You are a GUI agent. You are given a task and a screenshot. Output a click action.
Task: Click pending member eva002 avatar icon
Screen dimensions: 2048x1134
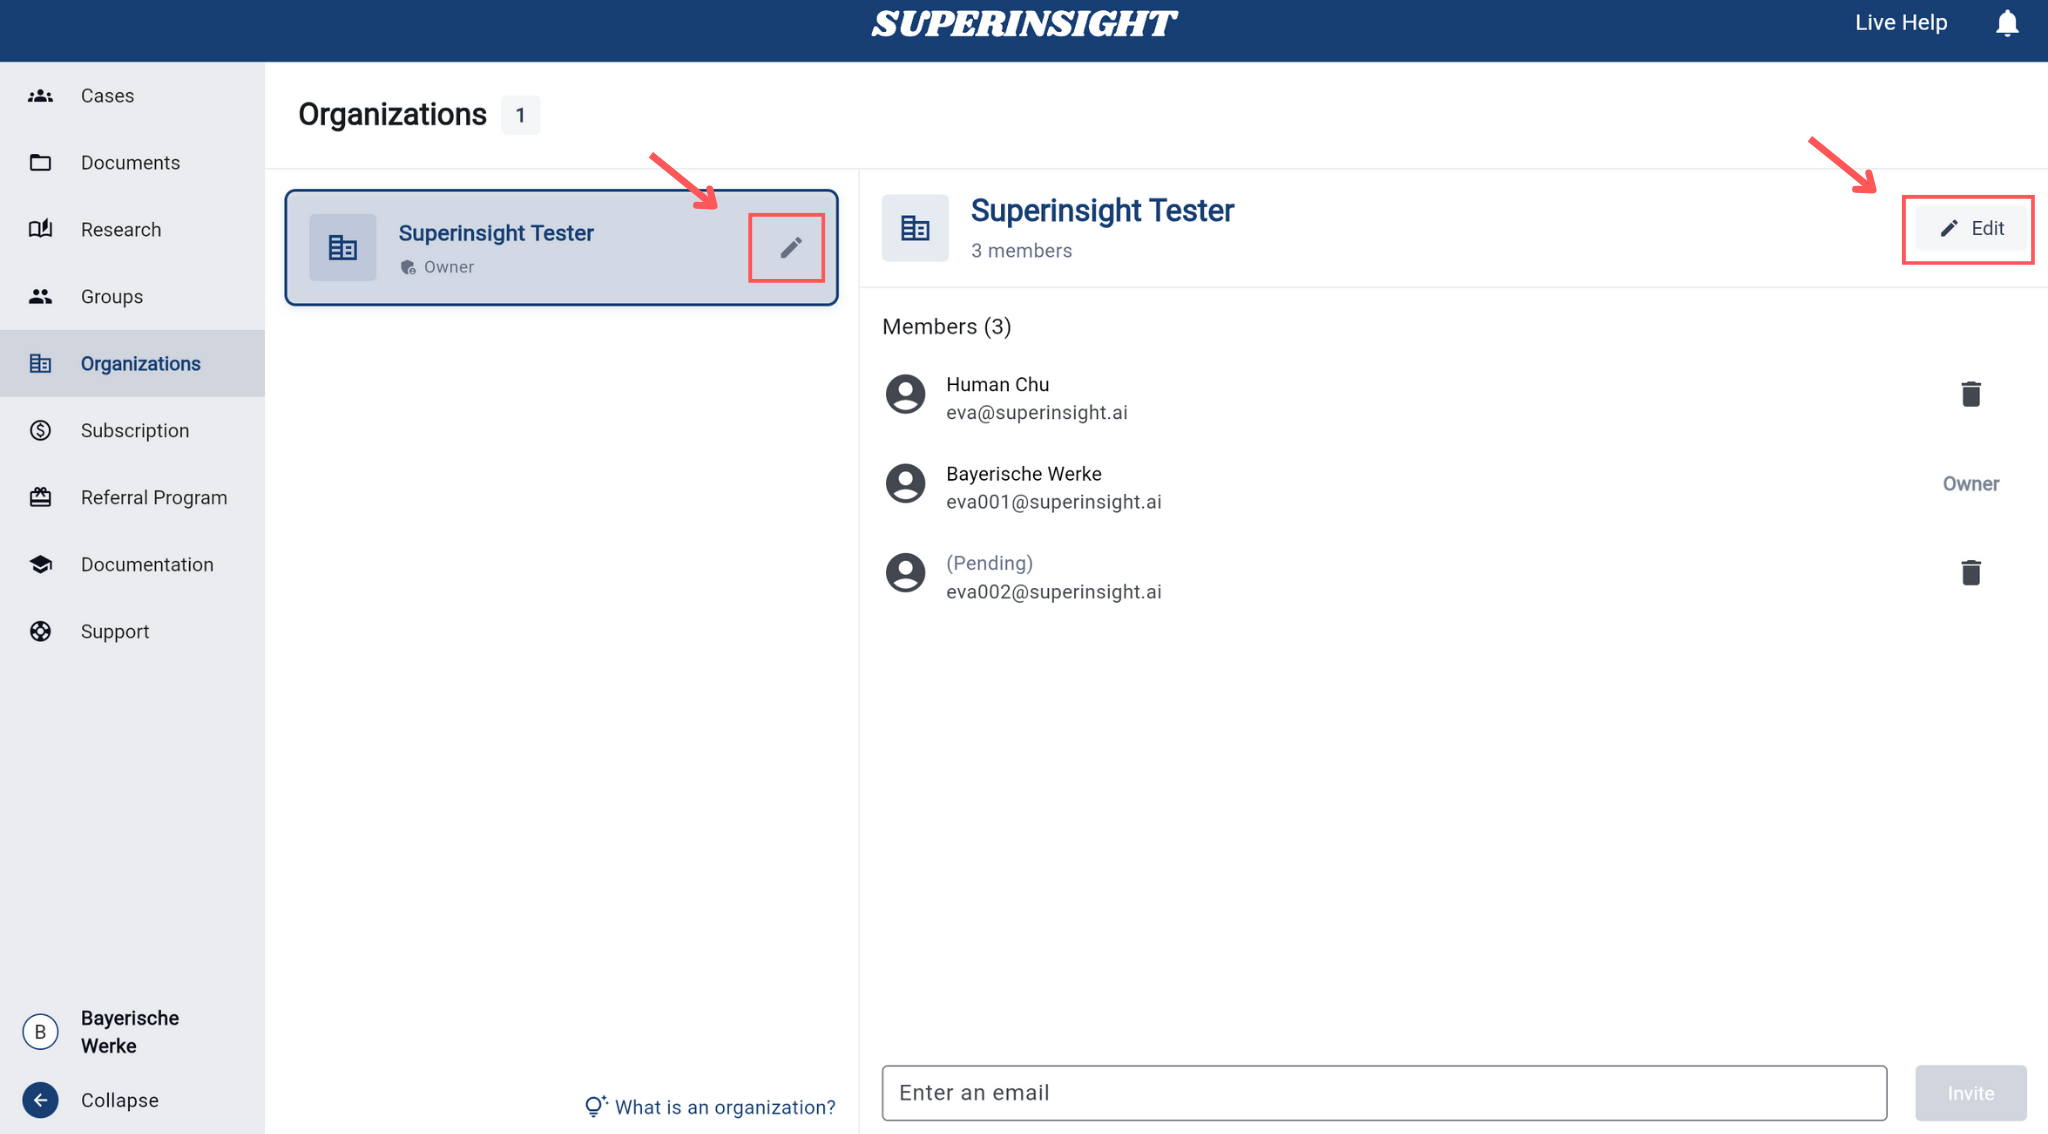[905, 573]
